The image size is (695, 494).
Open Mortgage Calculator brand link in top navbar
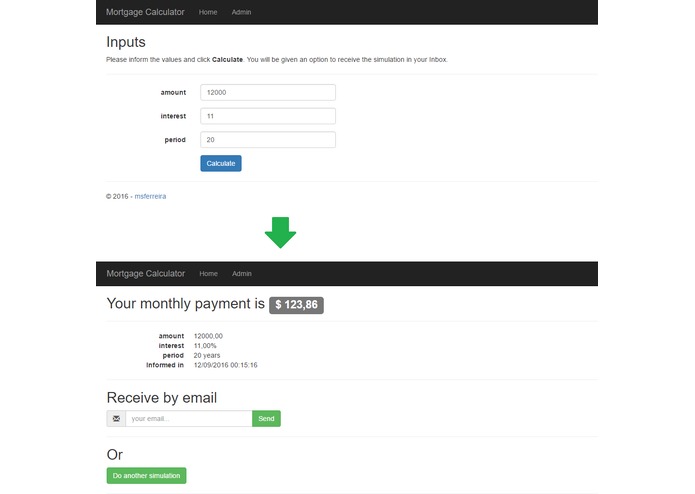tap(145, 12)
